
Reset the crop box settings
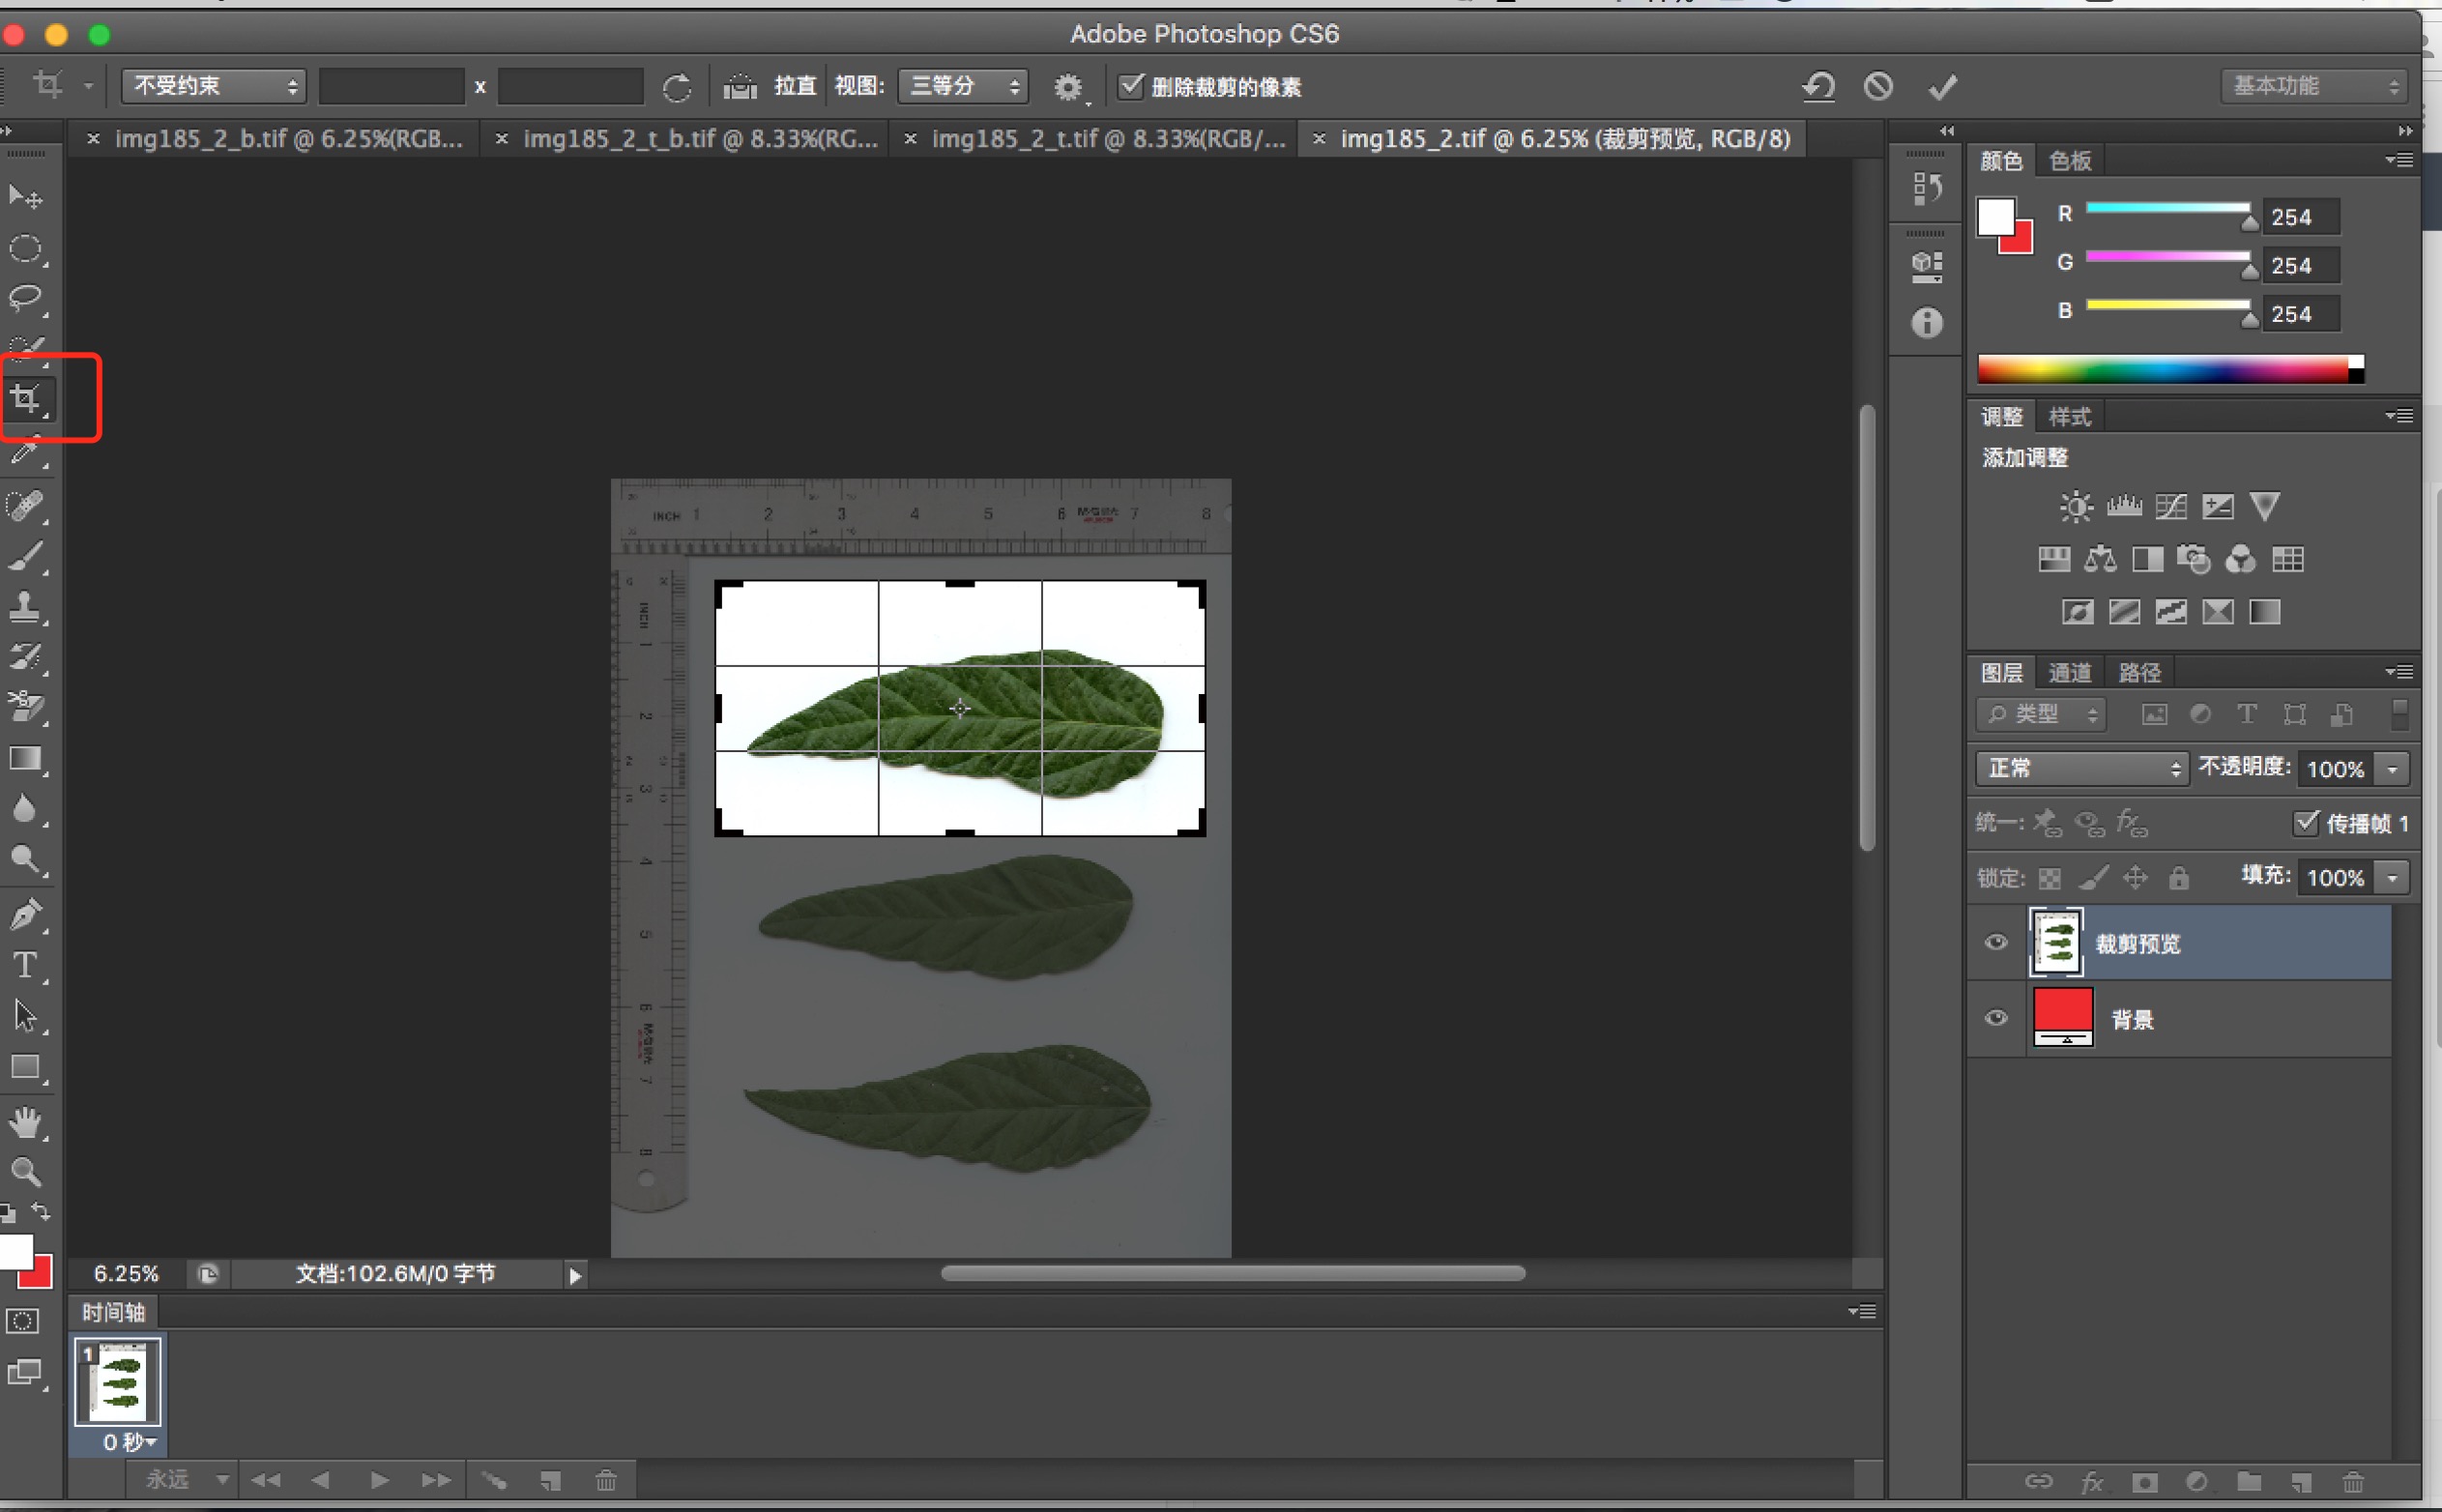pyautogui.click(x=1819, y=86)
